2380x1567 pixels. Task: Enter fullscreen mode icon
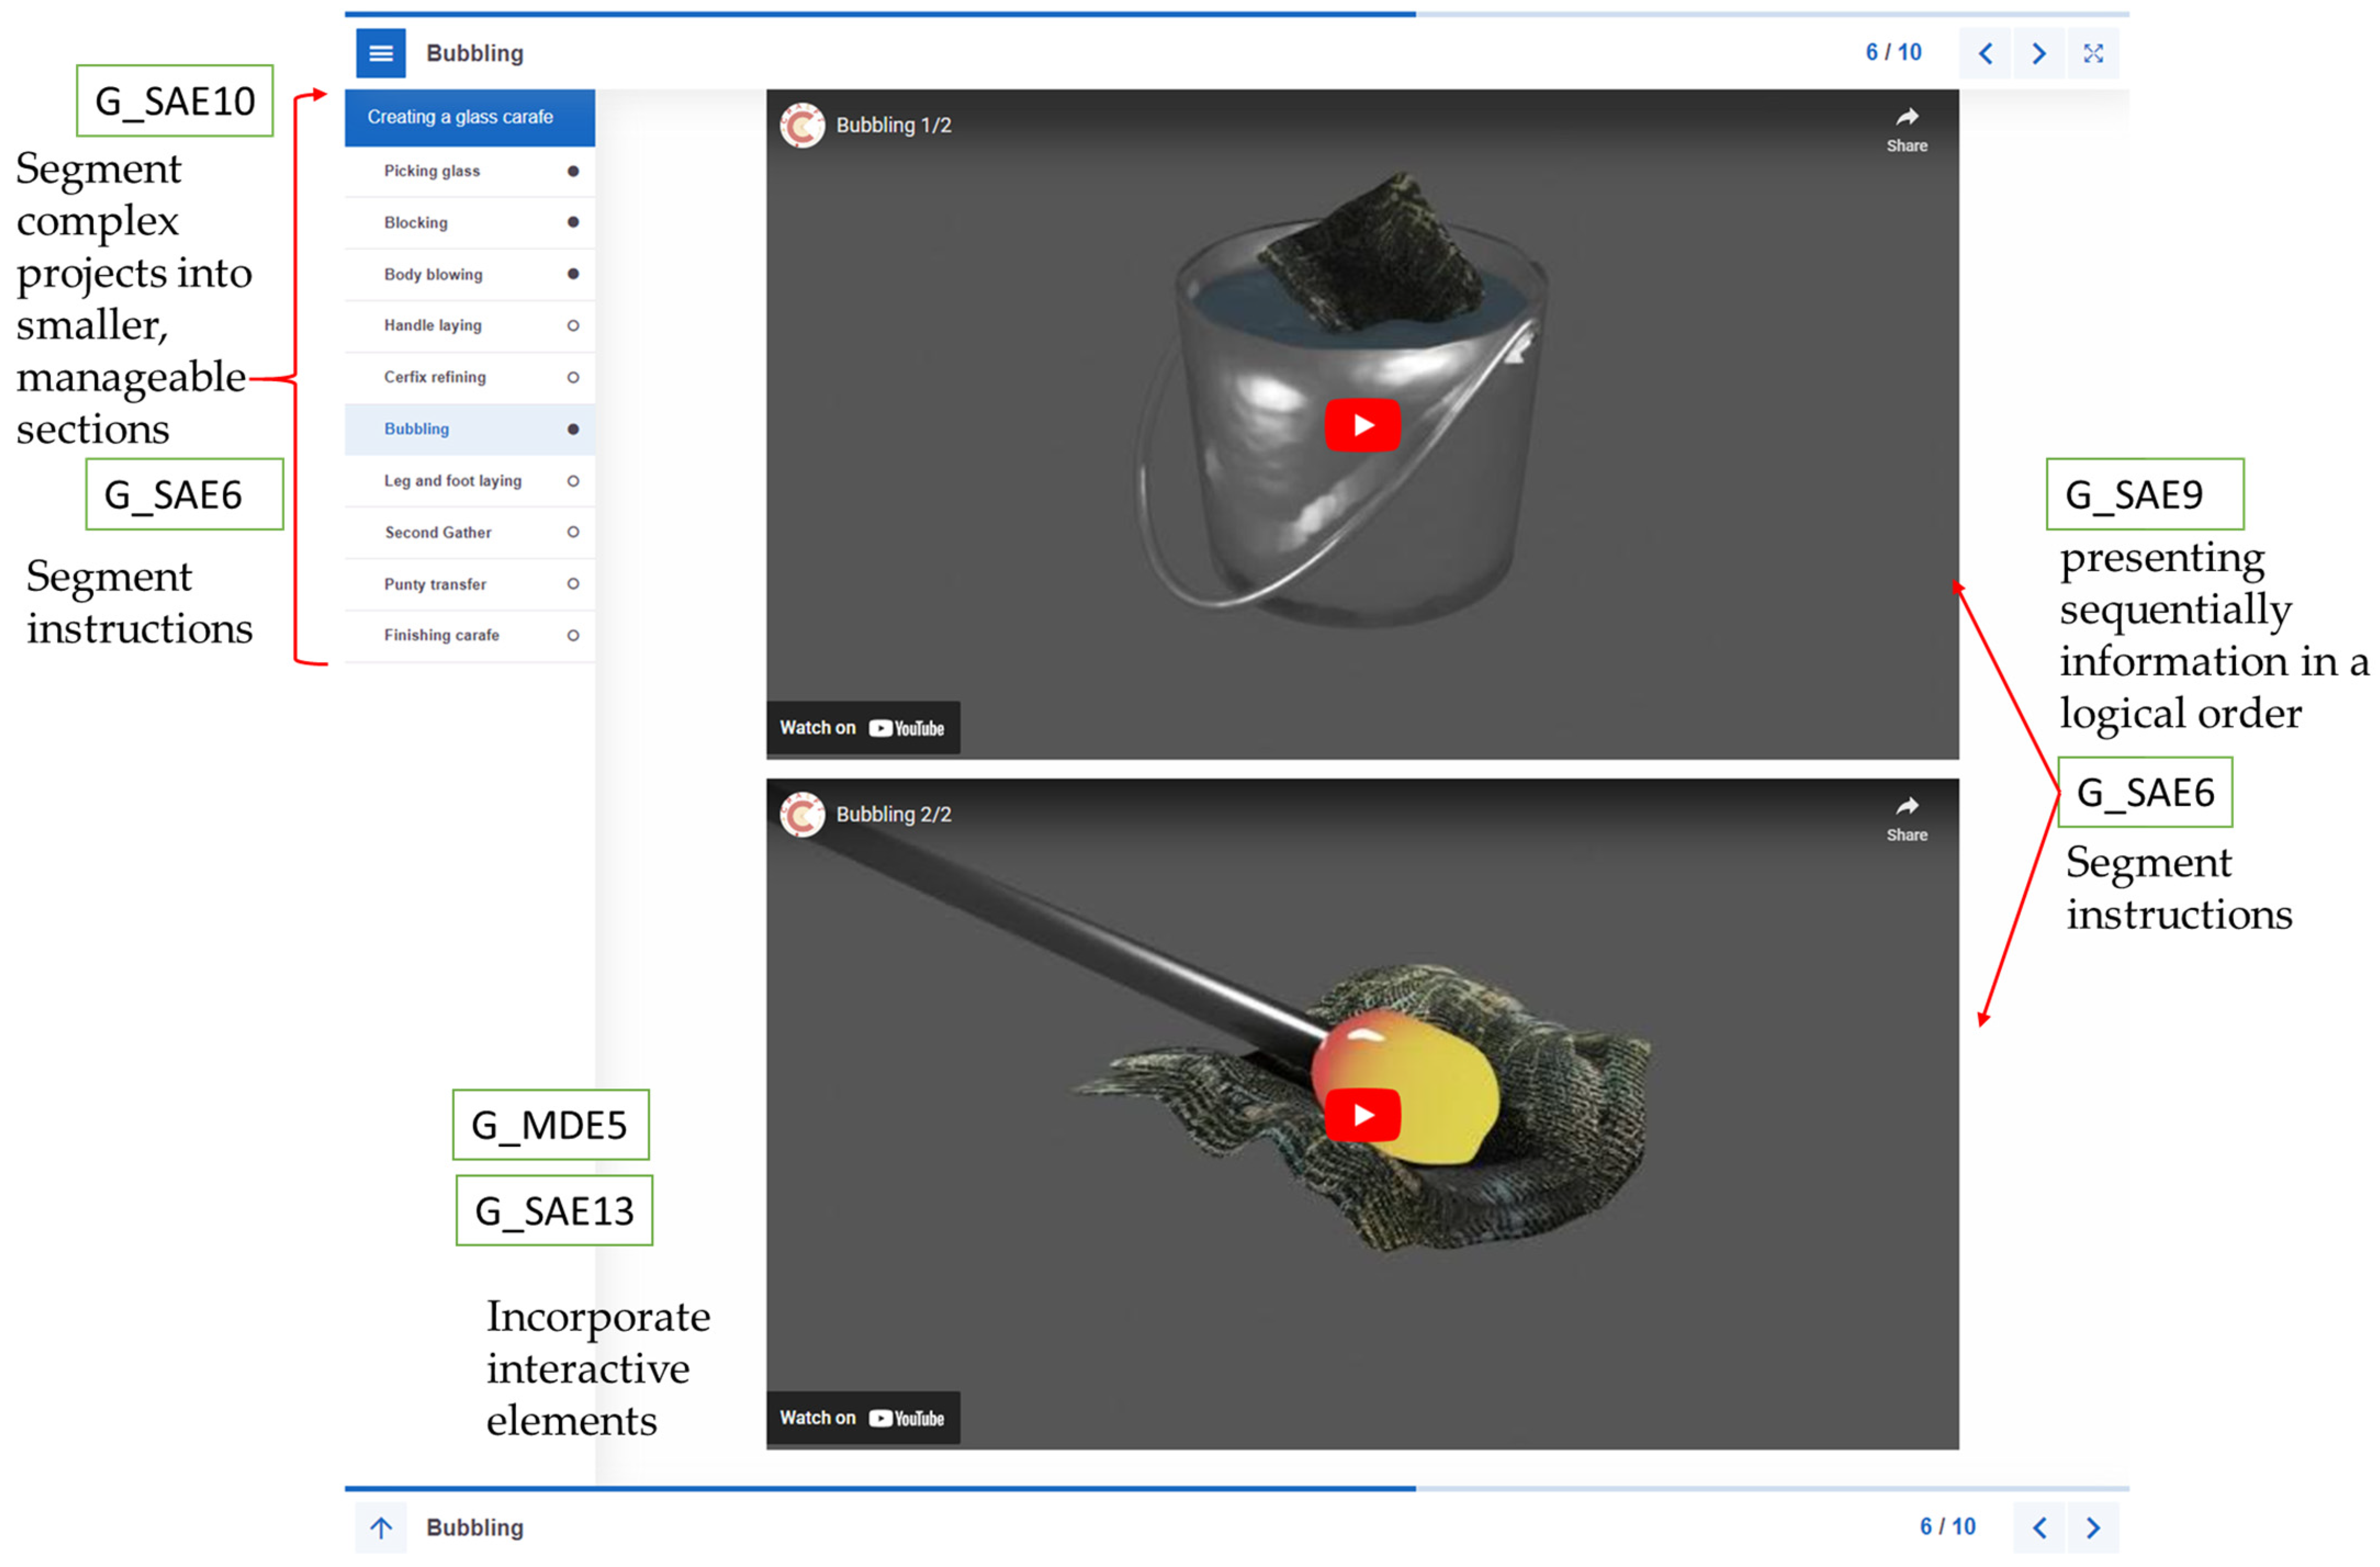tap(2093, 53)
